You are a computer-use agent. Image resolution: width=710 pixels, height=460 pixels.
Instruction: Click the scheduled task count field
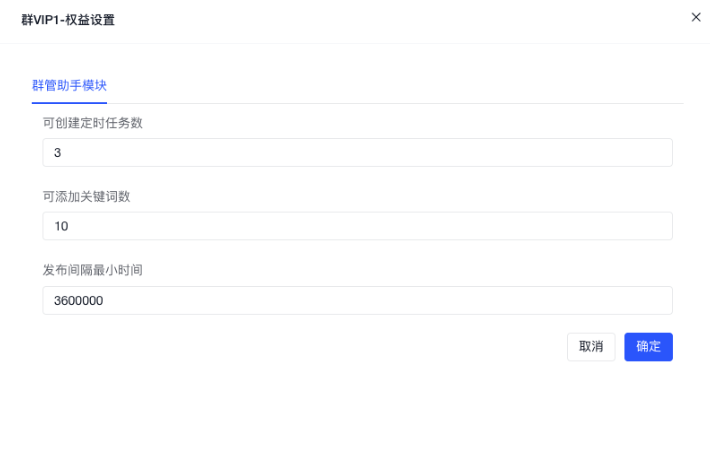[x=357, y=153]
